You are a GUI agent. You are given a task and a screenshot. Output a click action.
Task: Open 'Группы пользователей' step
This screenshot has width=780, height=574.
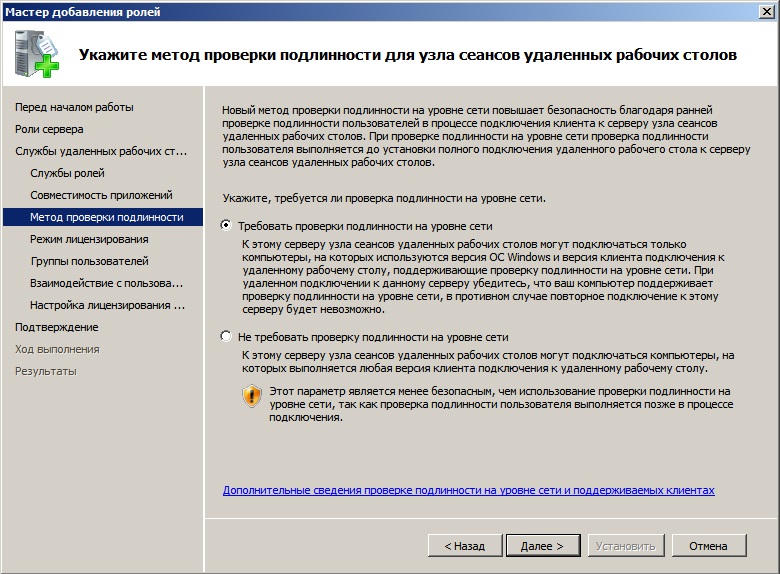pos(89,261)
